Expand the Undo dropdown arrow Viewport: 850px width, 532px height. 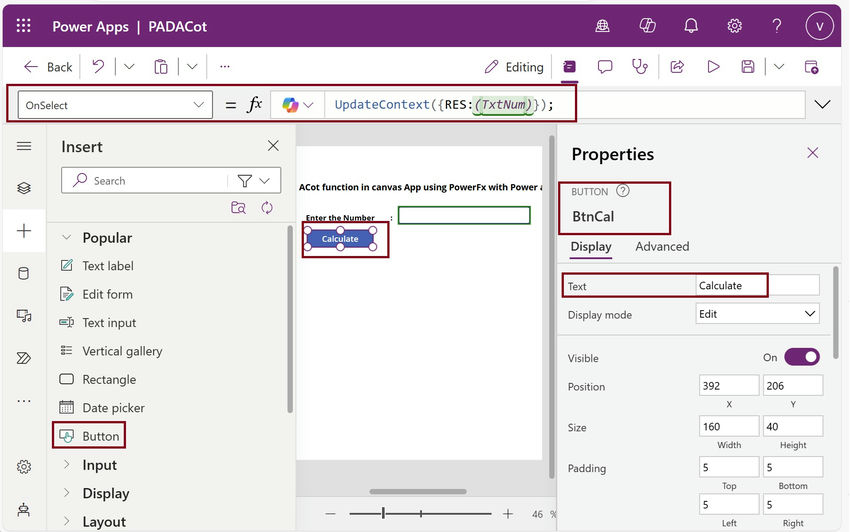(x=129, y=67)
